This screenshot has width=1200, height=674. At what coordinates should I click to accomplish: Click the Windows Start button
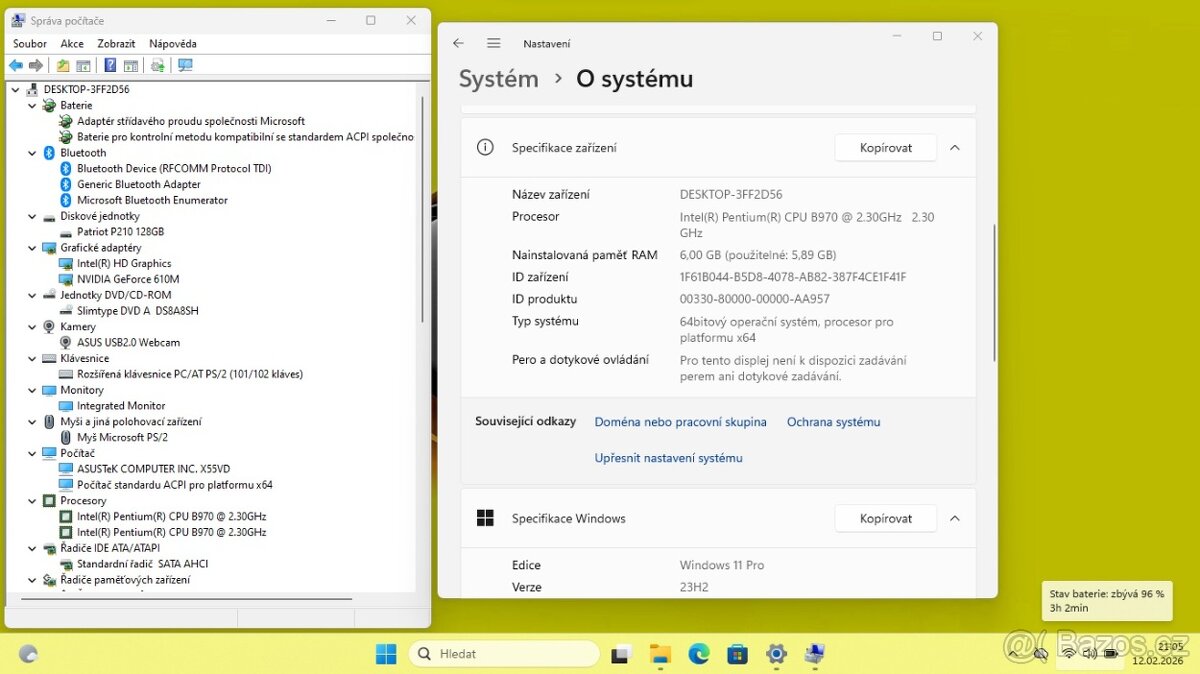pyautogui.click(x=386, y=654)
